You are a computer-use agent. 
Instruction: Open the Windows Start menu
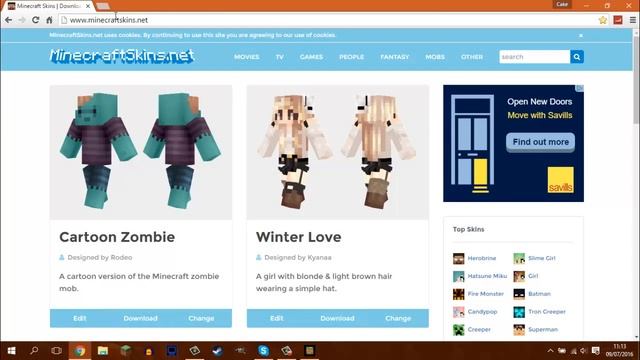coord(11,351)
